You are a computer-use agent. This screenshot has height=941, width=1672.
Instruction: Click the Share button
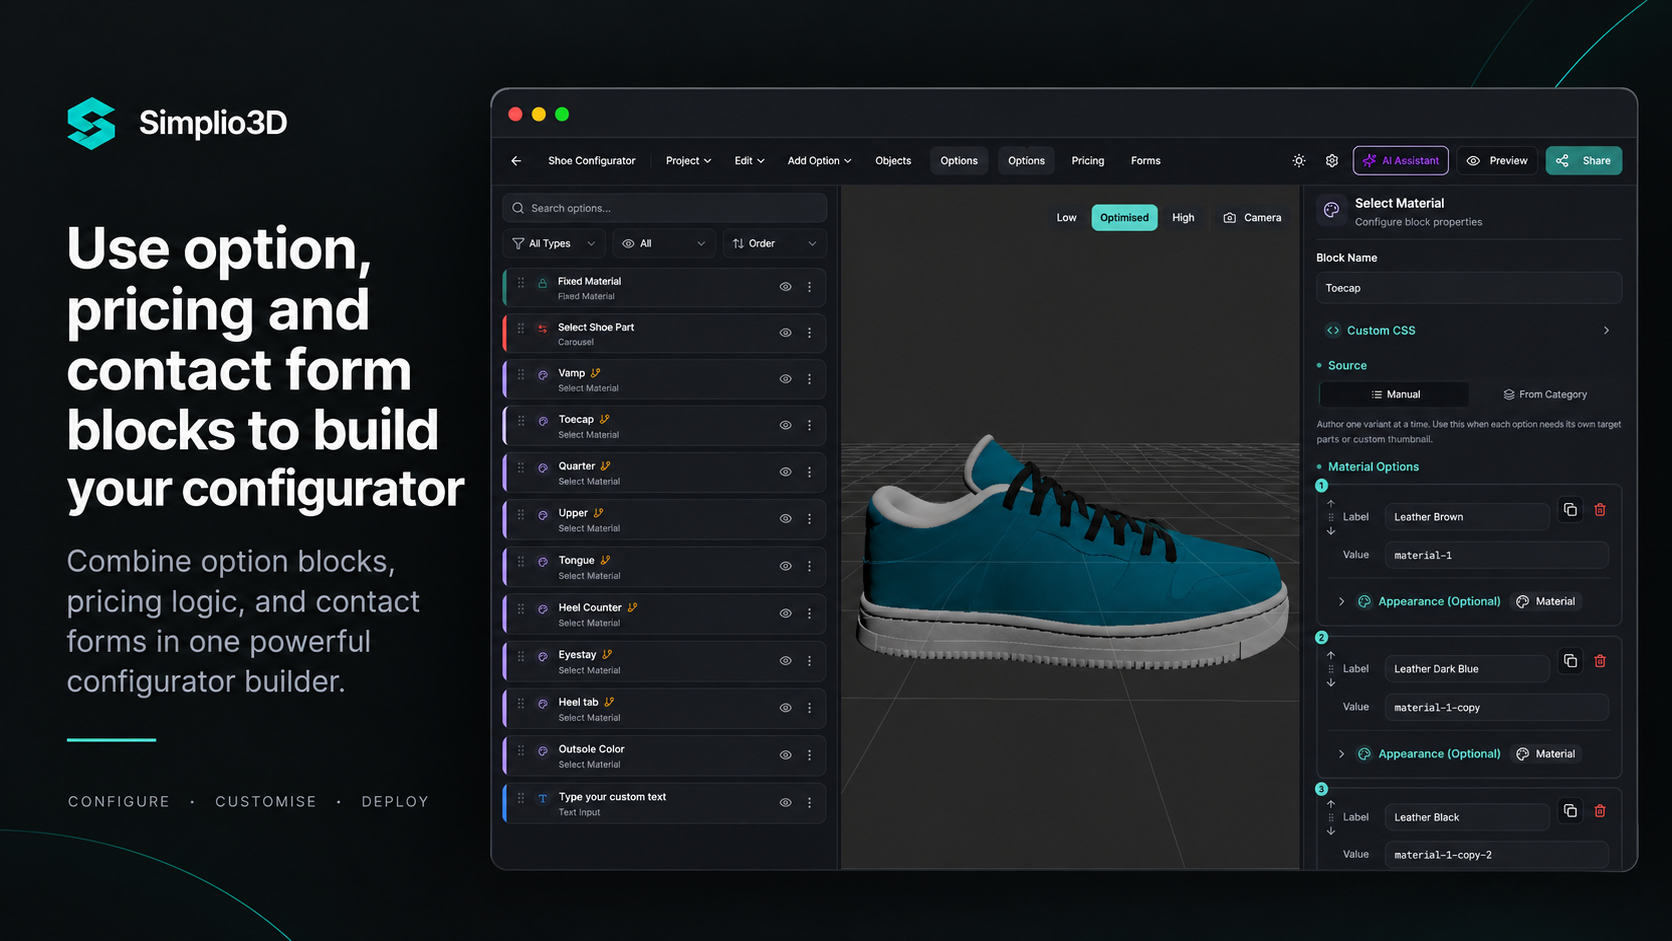(x=1584, y=161)
